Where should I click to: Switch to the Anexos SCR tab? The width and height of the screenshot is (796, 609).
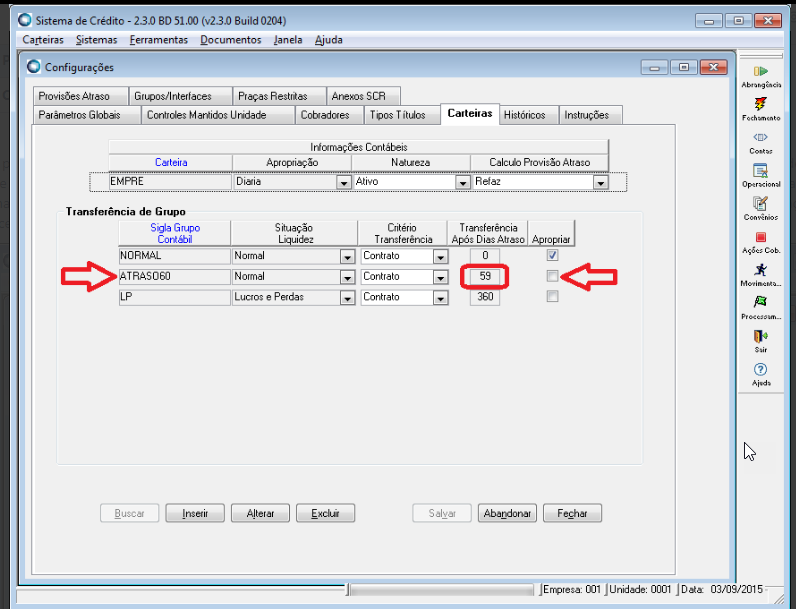(363, 96)
